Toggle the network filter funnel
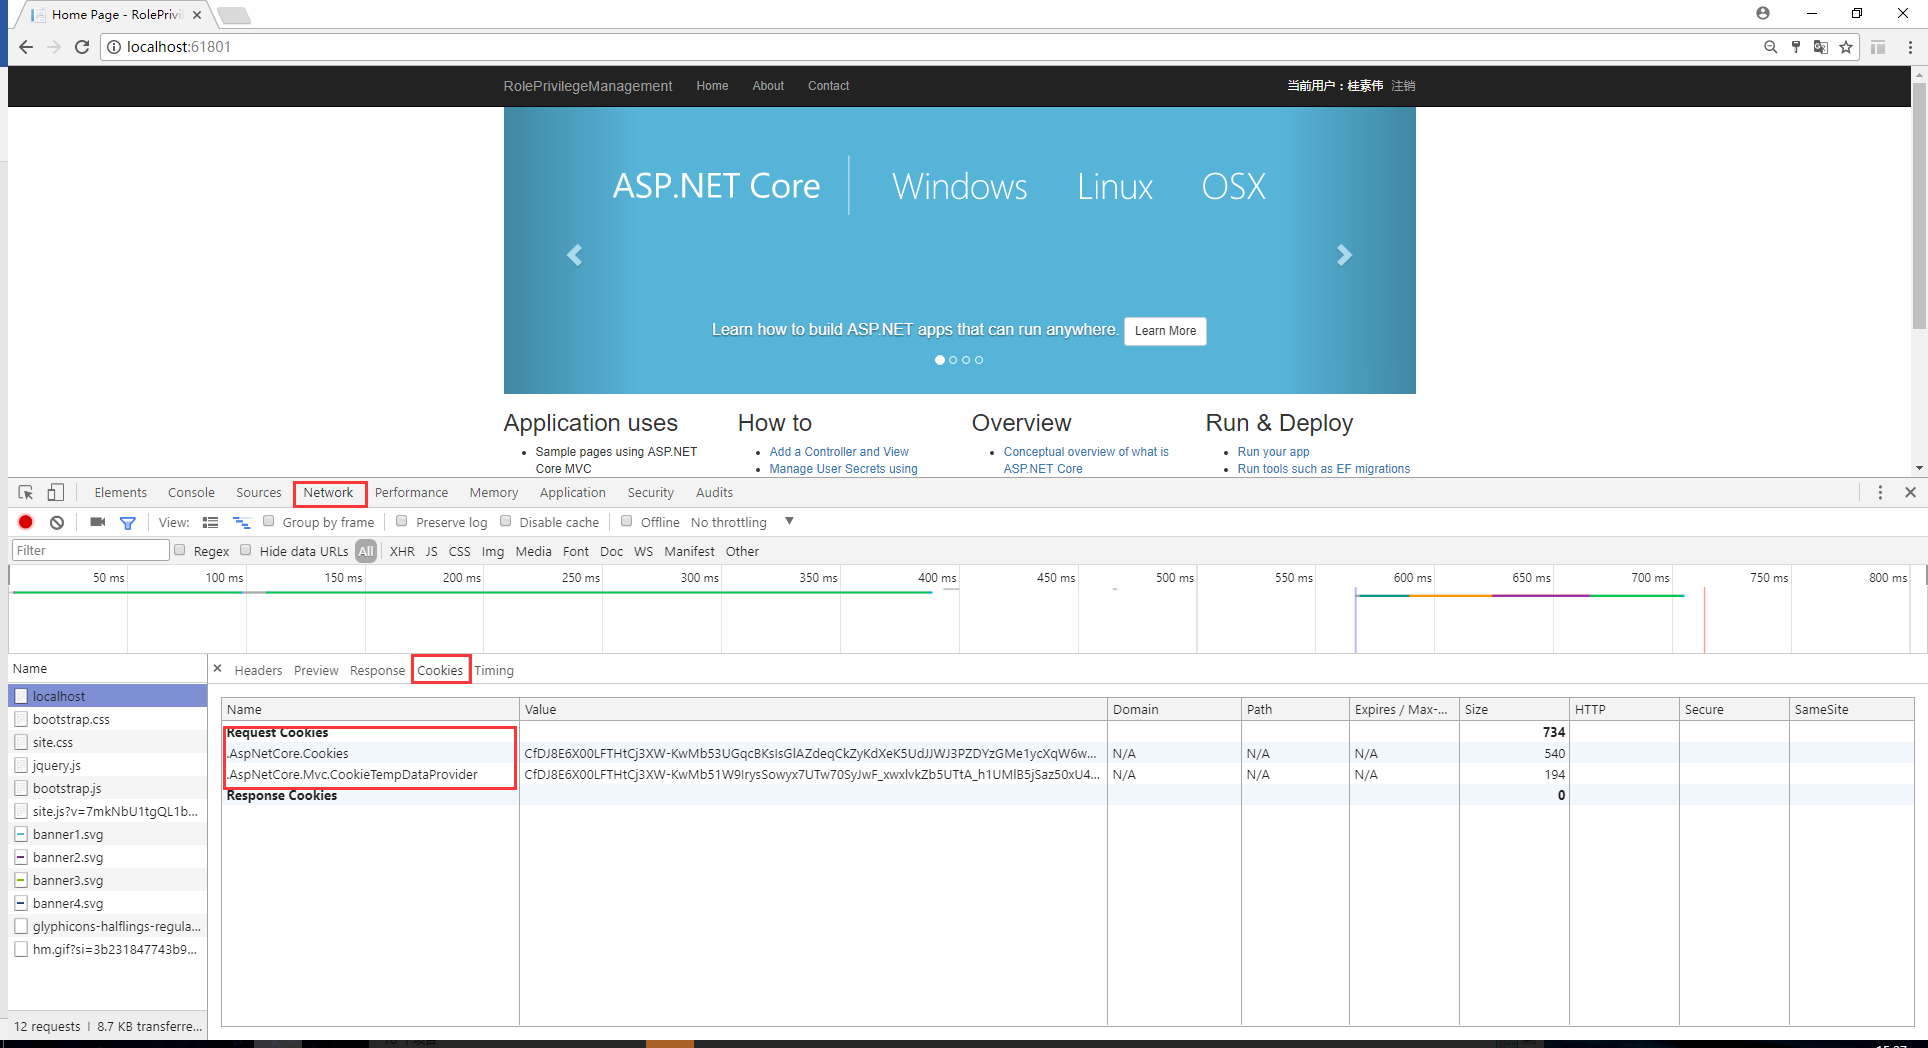Image resolution: width=1928 pixels, height=1048 pixels. coord(128,522)
